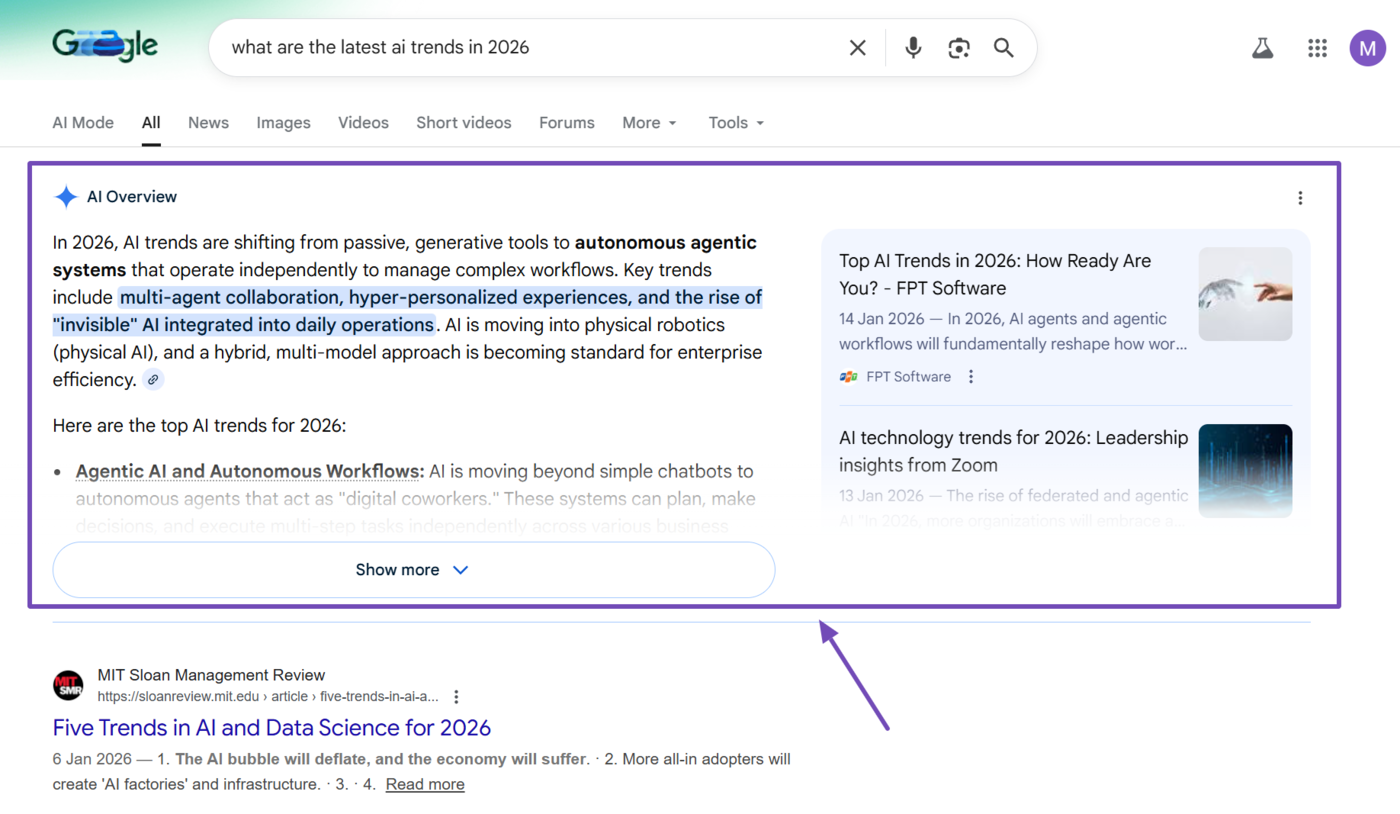Click the AI Overview sparkle icon
The height and width of the screenshot is (814, 1400).
click(x=66, y=197)
